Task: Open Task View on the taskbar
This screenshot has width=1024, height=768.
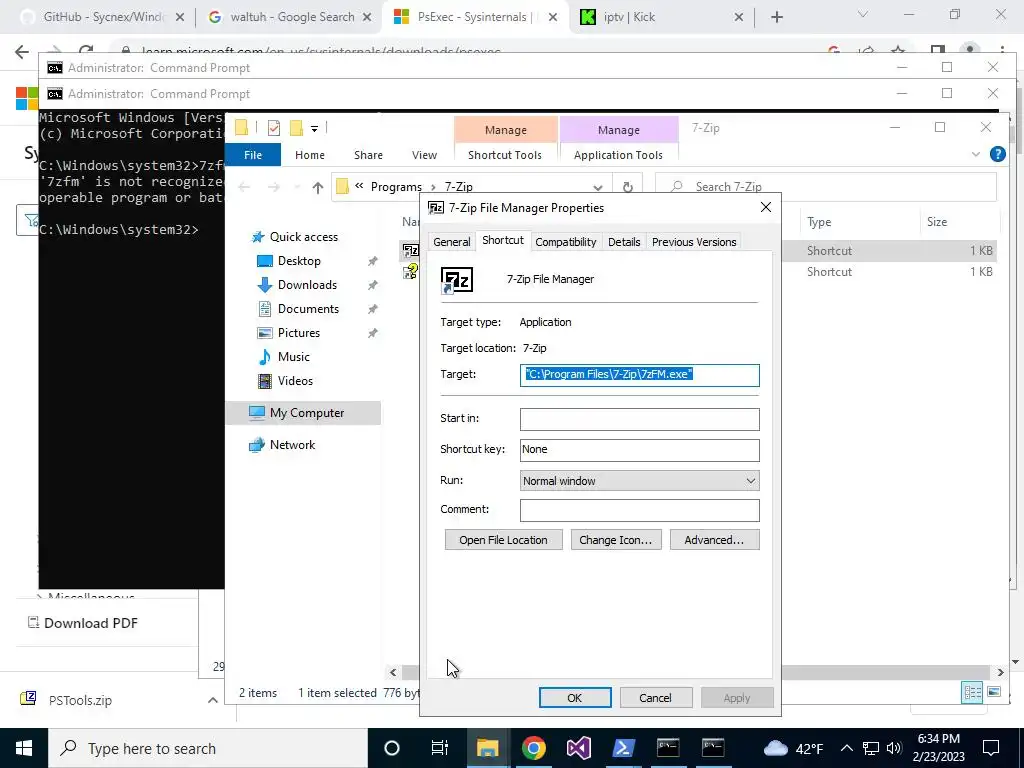Action: pos(440,748)
